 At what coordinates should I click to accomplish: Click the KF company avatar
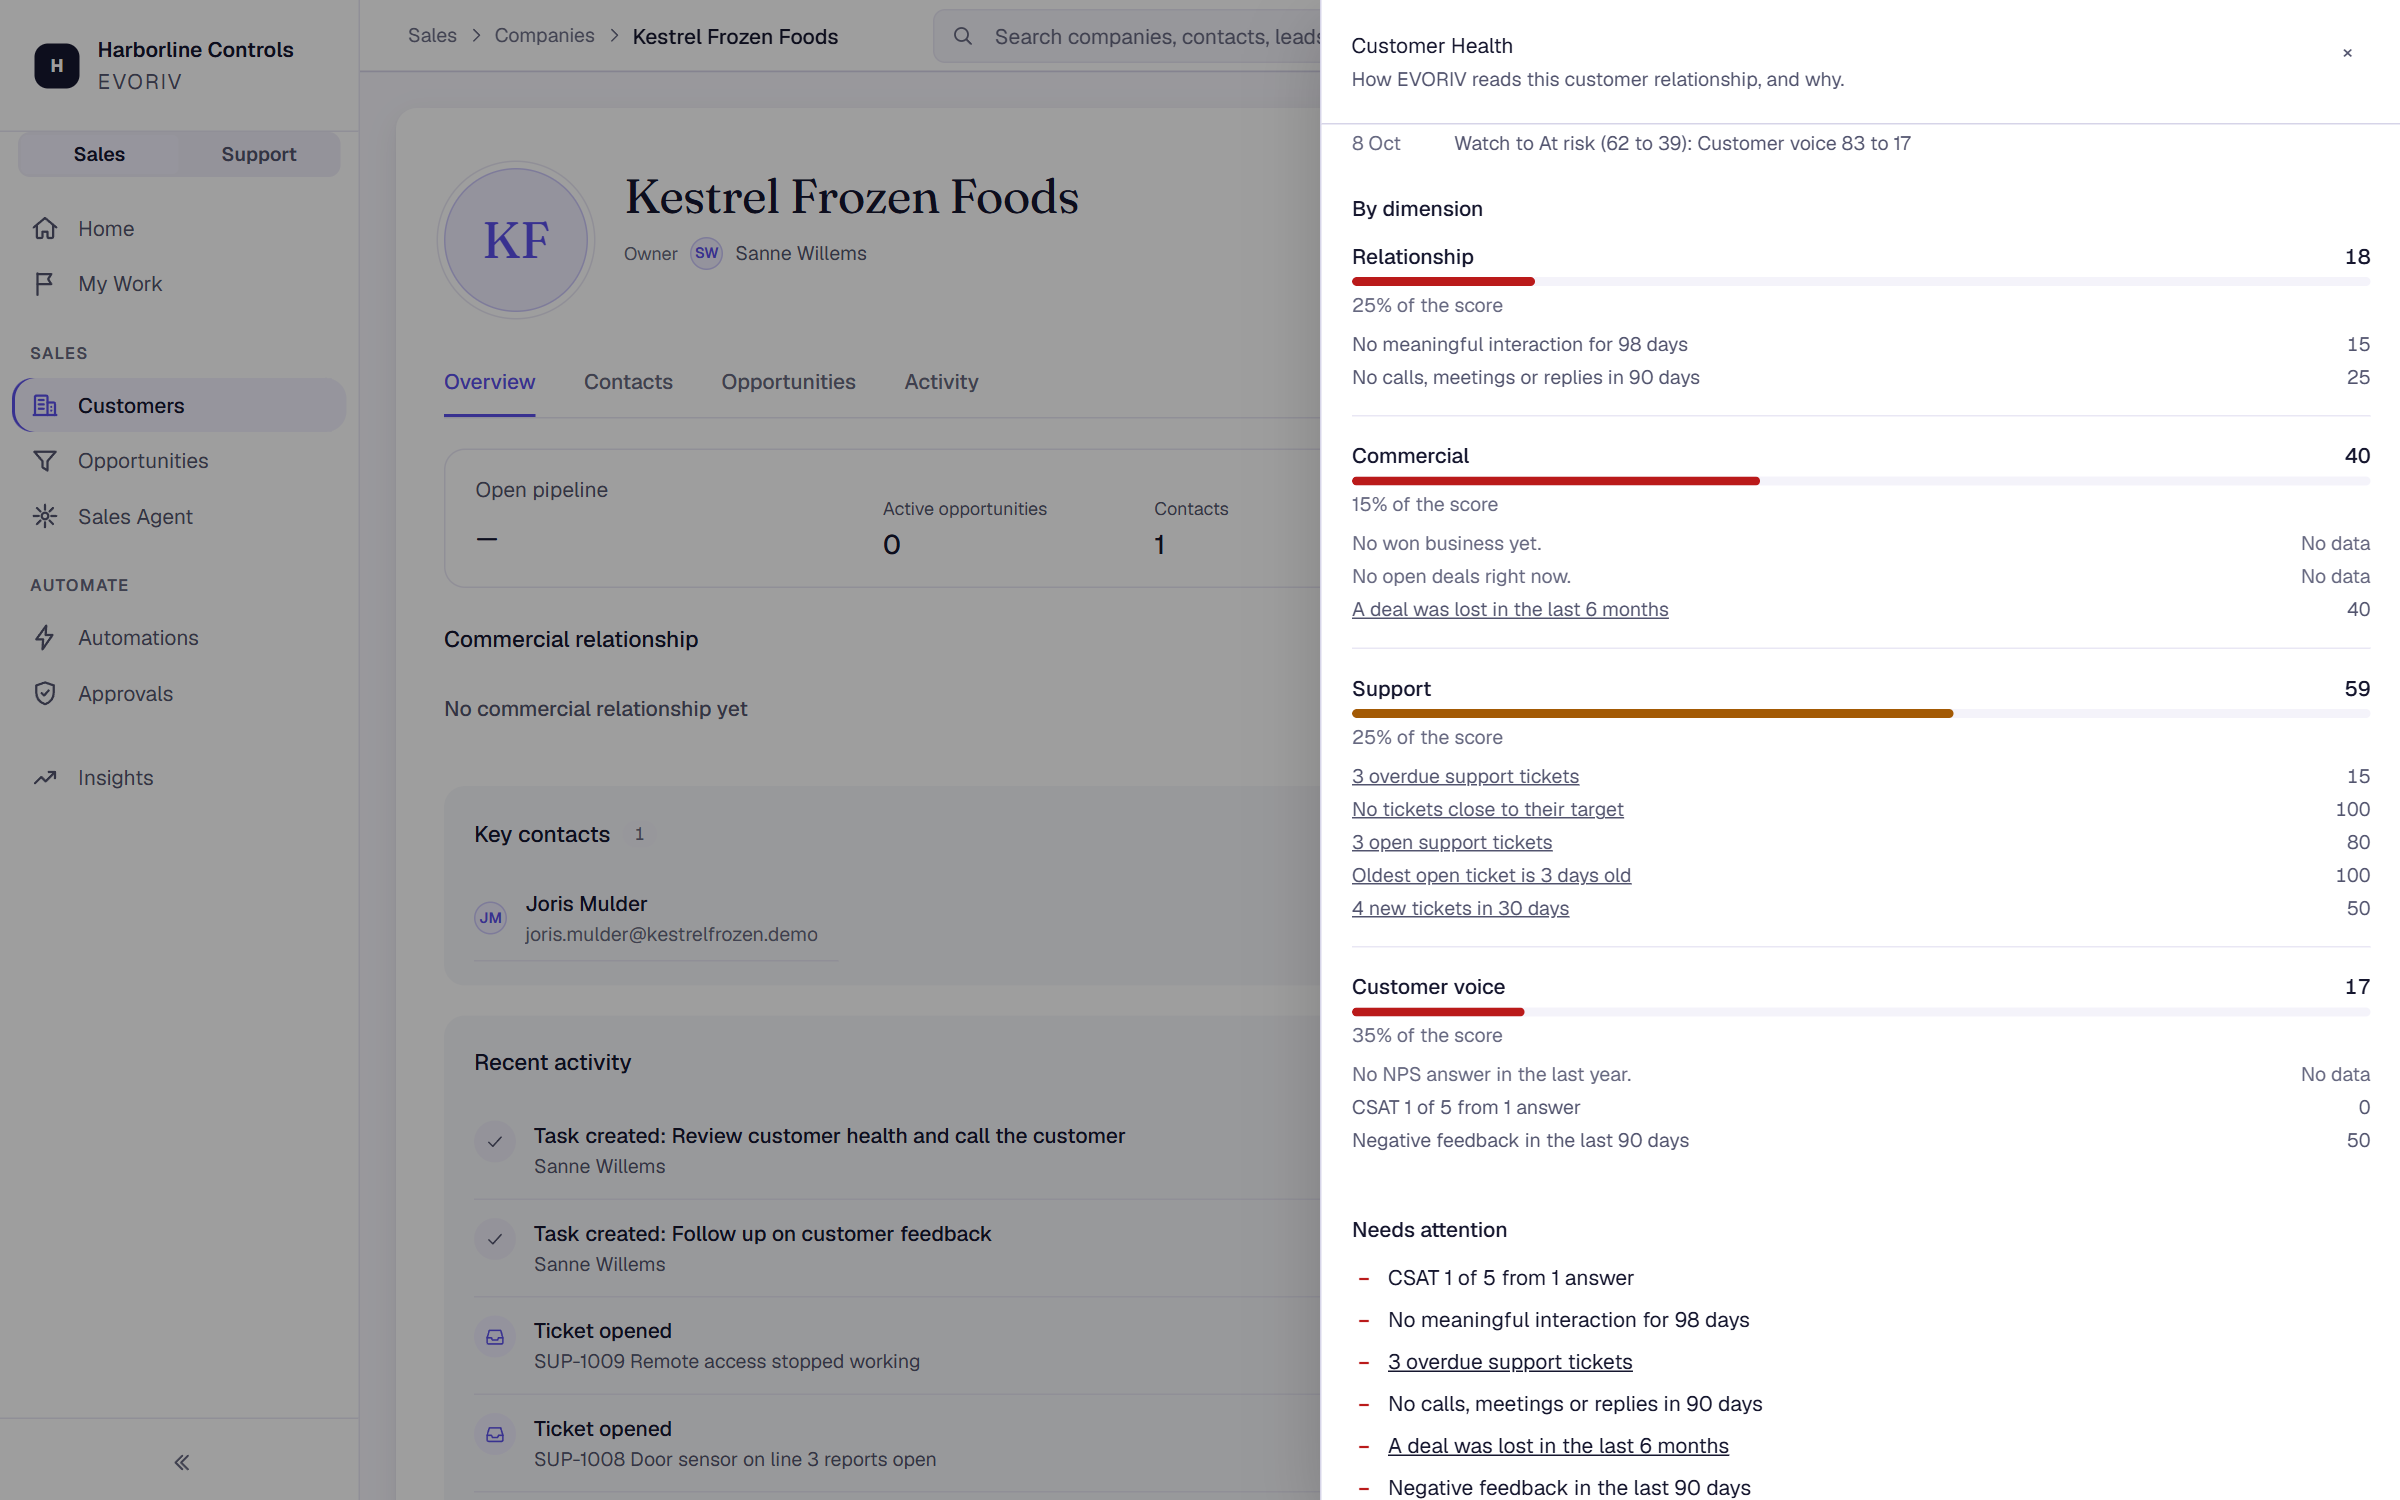click(516, 240)
